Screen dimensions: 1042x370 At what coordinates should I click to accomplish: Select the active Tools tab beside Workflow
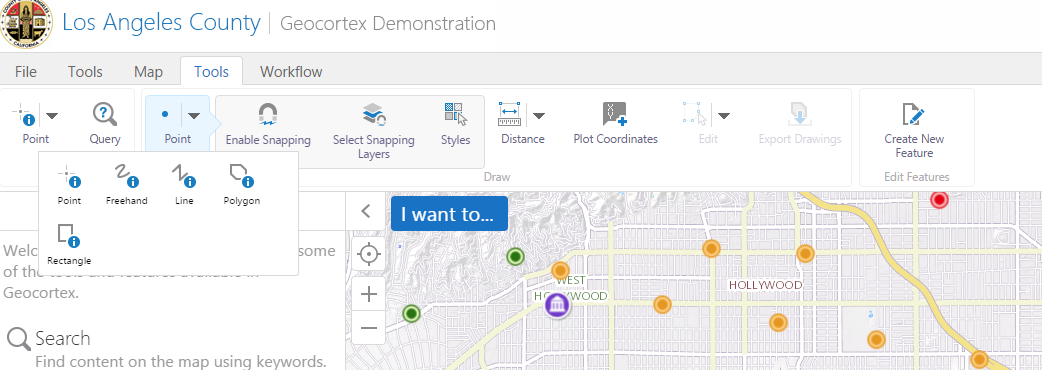tap(211, 72)
